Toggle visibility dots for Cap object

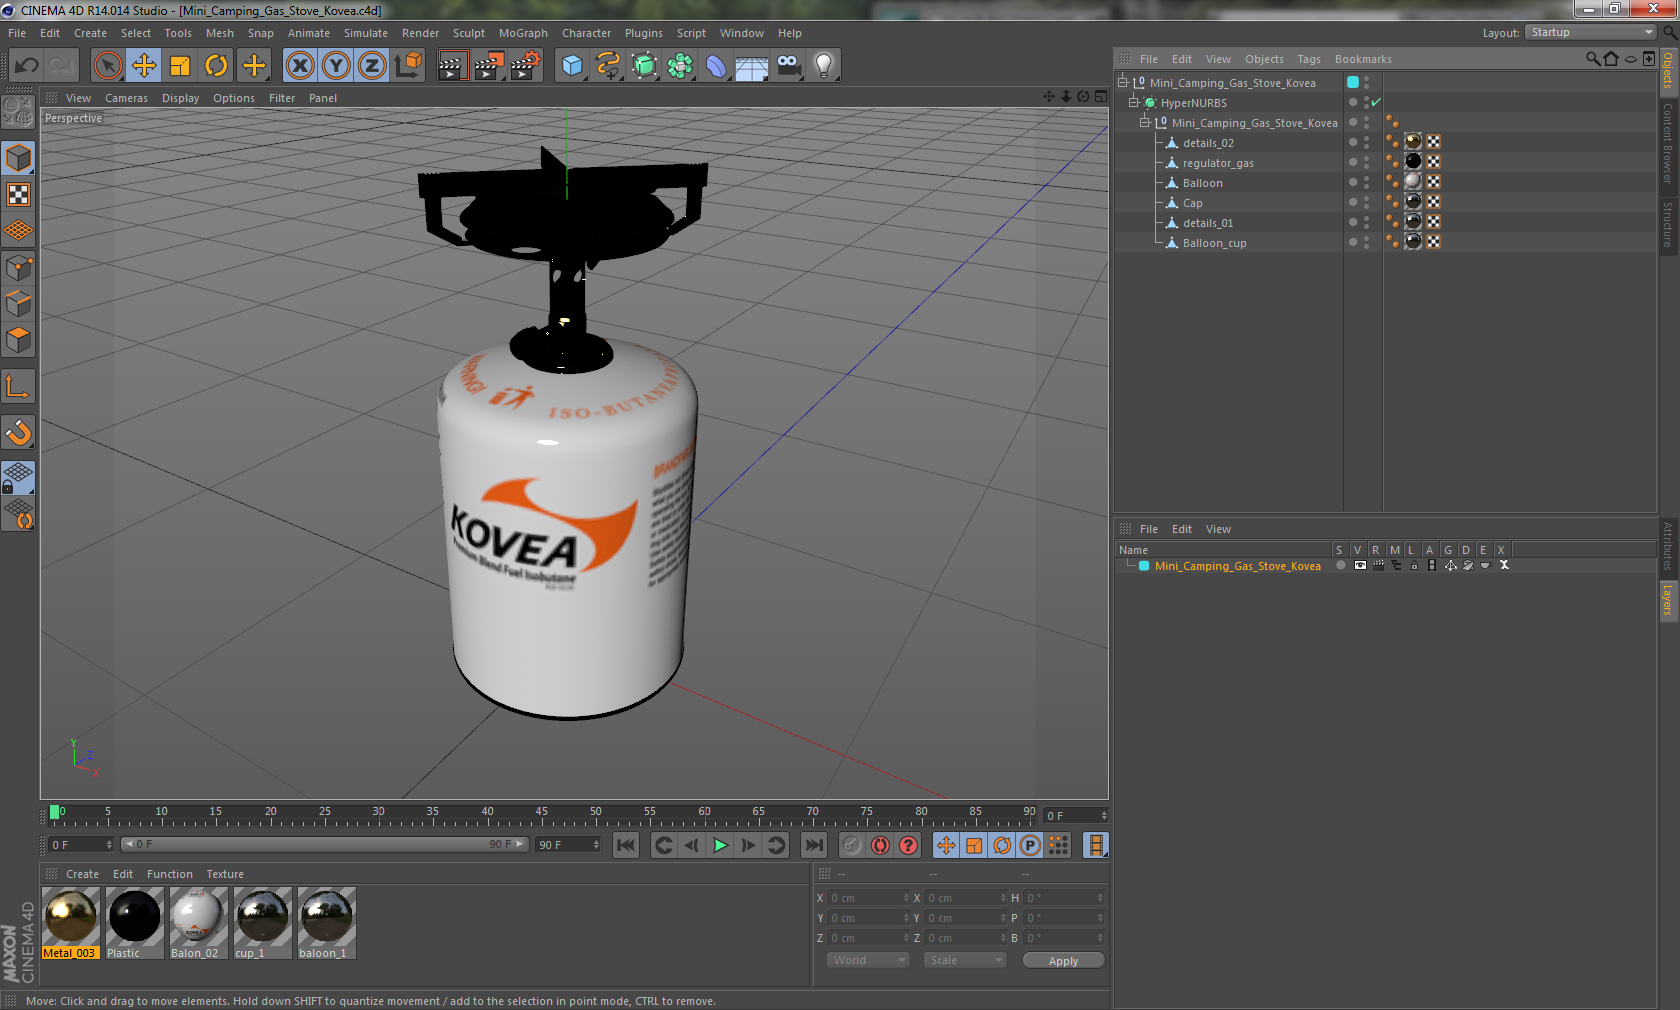1366,203
